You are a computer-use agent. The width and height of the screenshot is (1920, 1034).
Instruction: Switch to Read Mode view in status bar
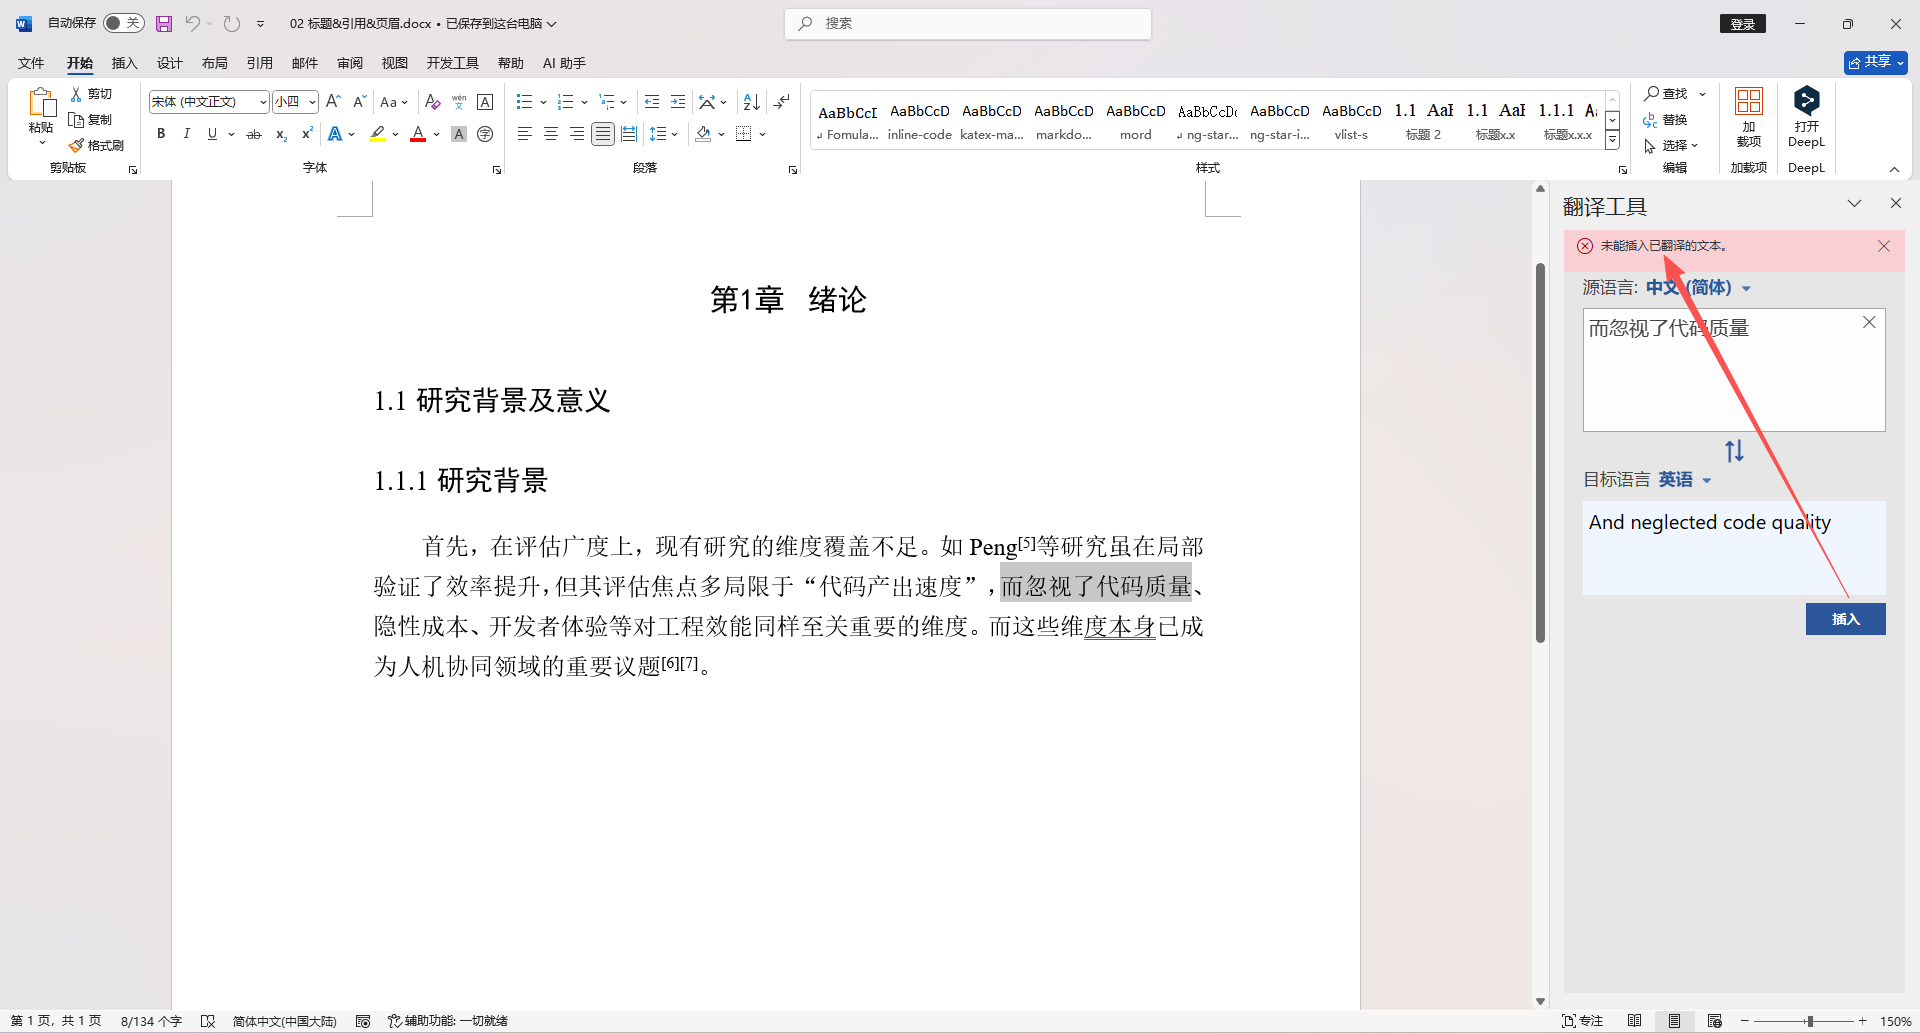pos(1634,1021)
